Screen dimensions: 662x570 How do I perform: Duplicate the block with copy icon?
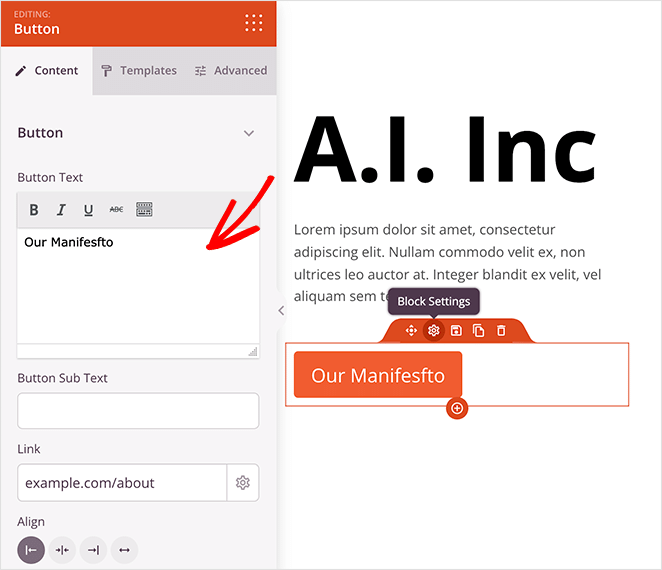pyautogui.click(x=478, y=330)
